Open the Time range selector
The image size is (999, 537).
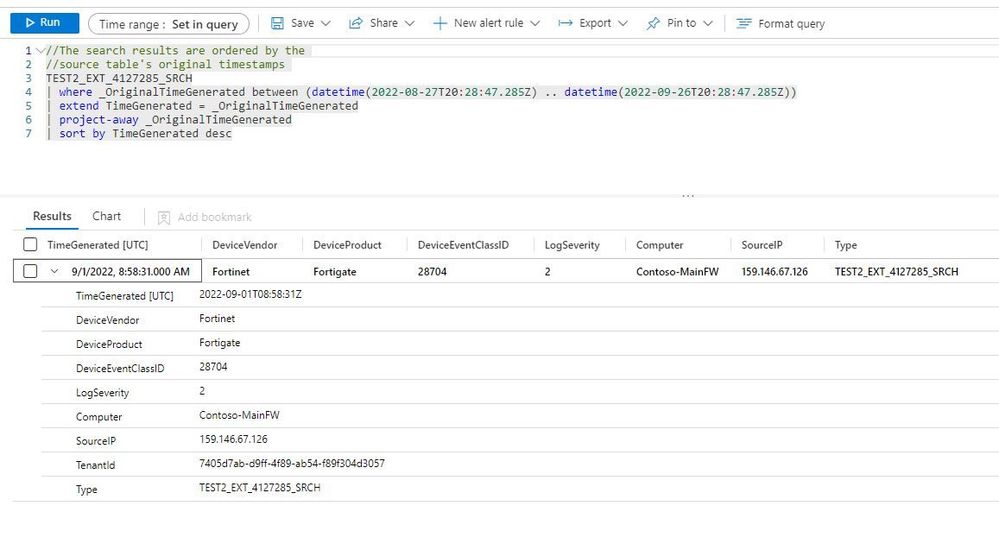point(169,24)
